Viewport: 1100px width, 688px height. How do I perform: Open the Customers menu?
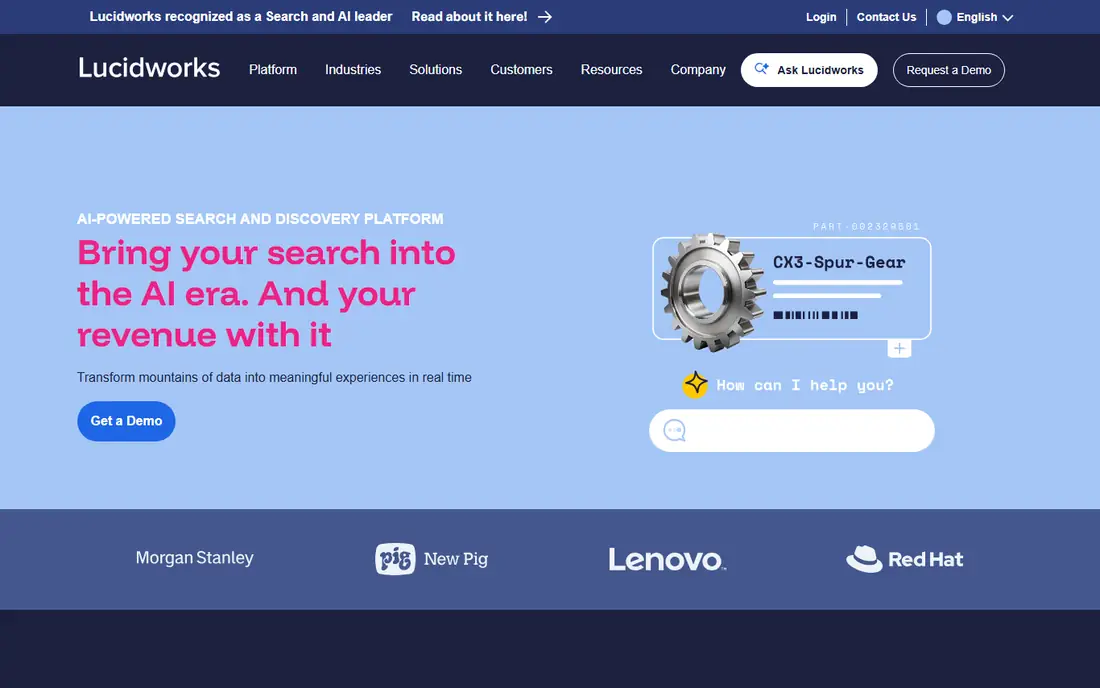click(x=521, y=69)
